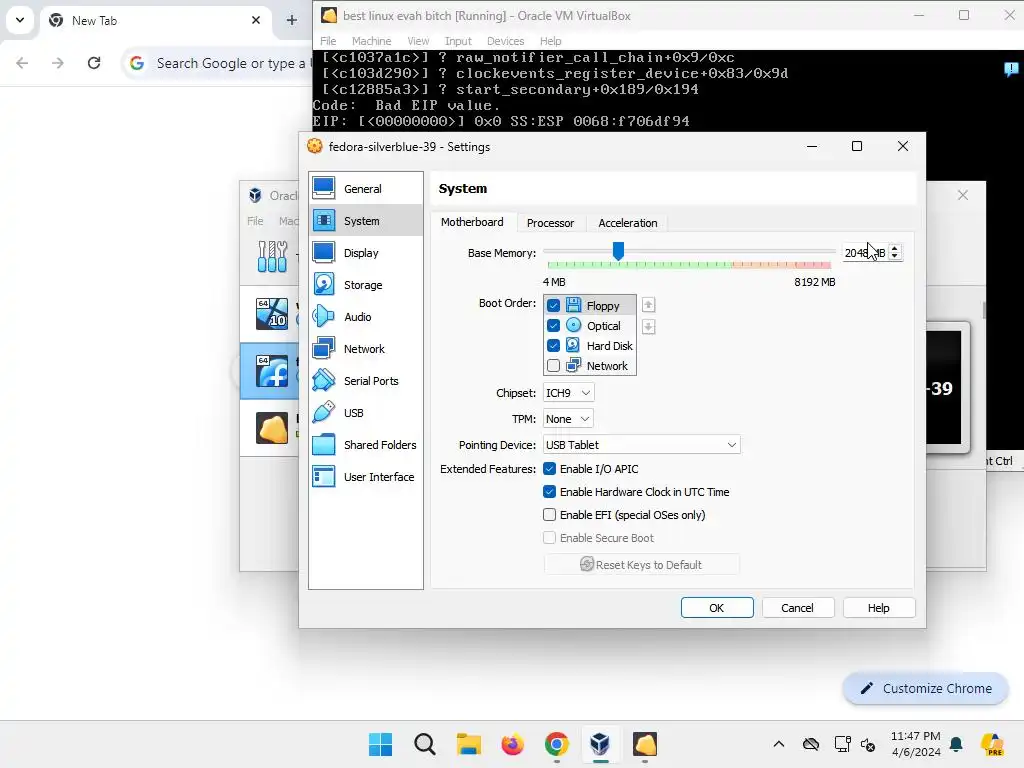Switch to running VM taskbar icon

645,744
